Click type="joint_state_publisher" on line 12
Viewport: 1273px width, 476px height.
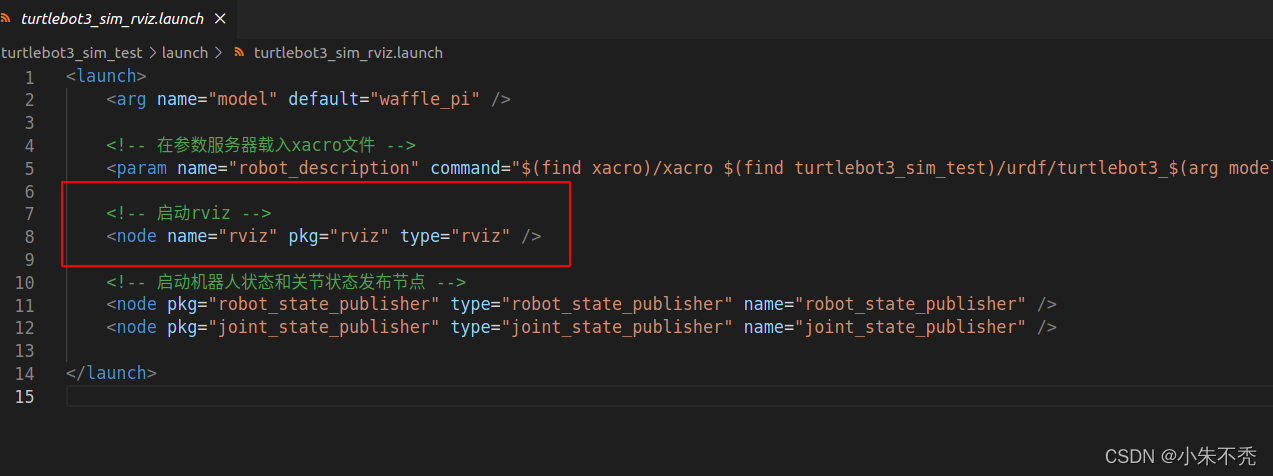[592, 327]
